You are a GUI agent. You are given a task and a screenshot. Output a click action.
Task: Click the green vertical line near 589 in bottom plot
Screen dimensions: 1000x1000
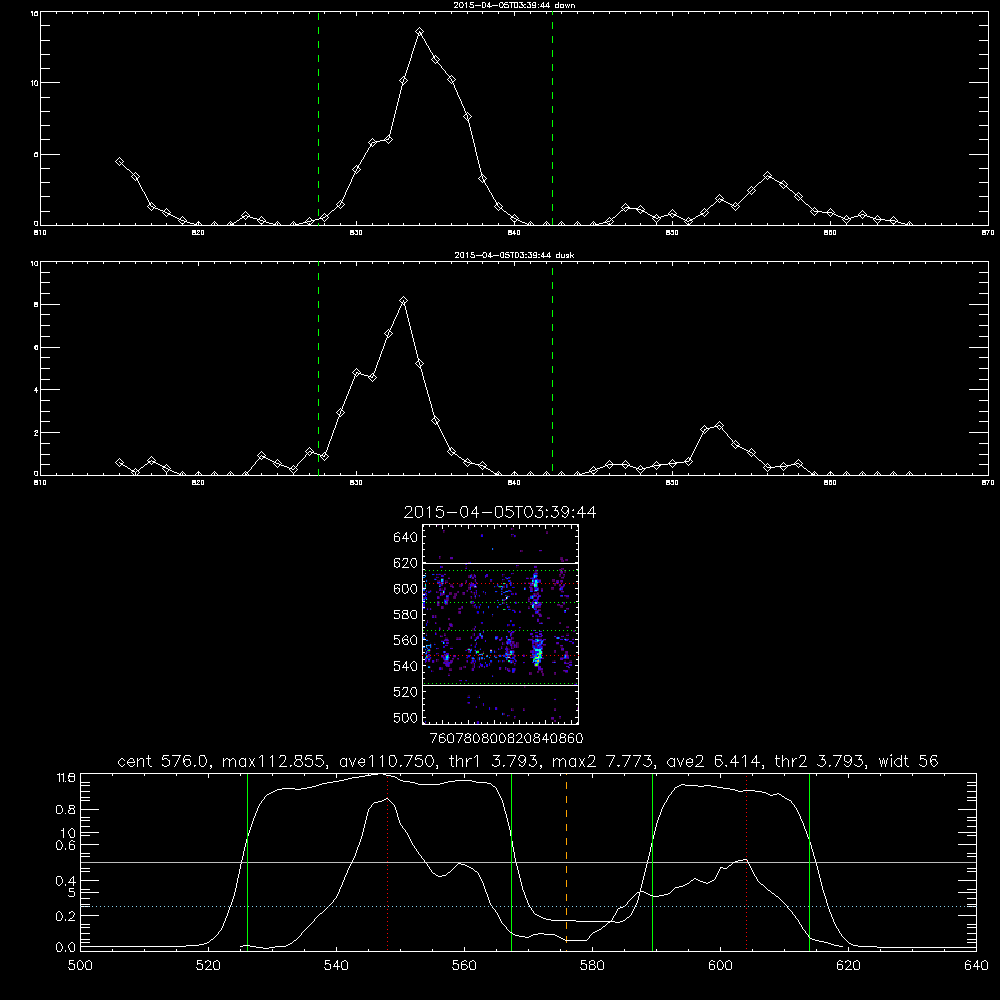pos(652,861)
